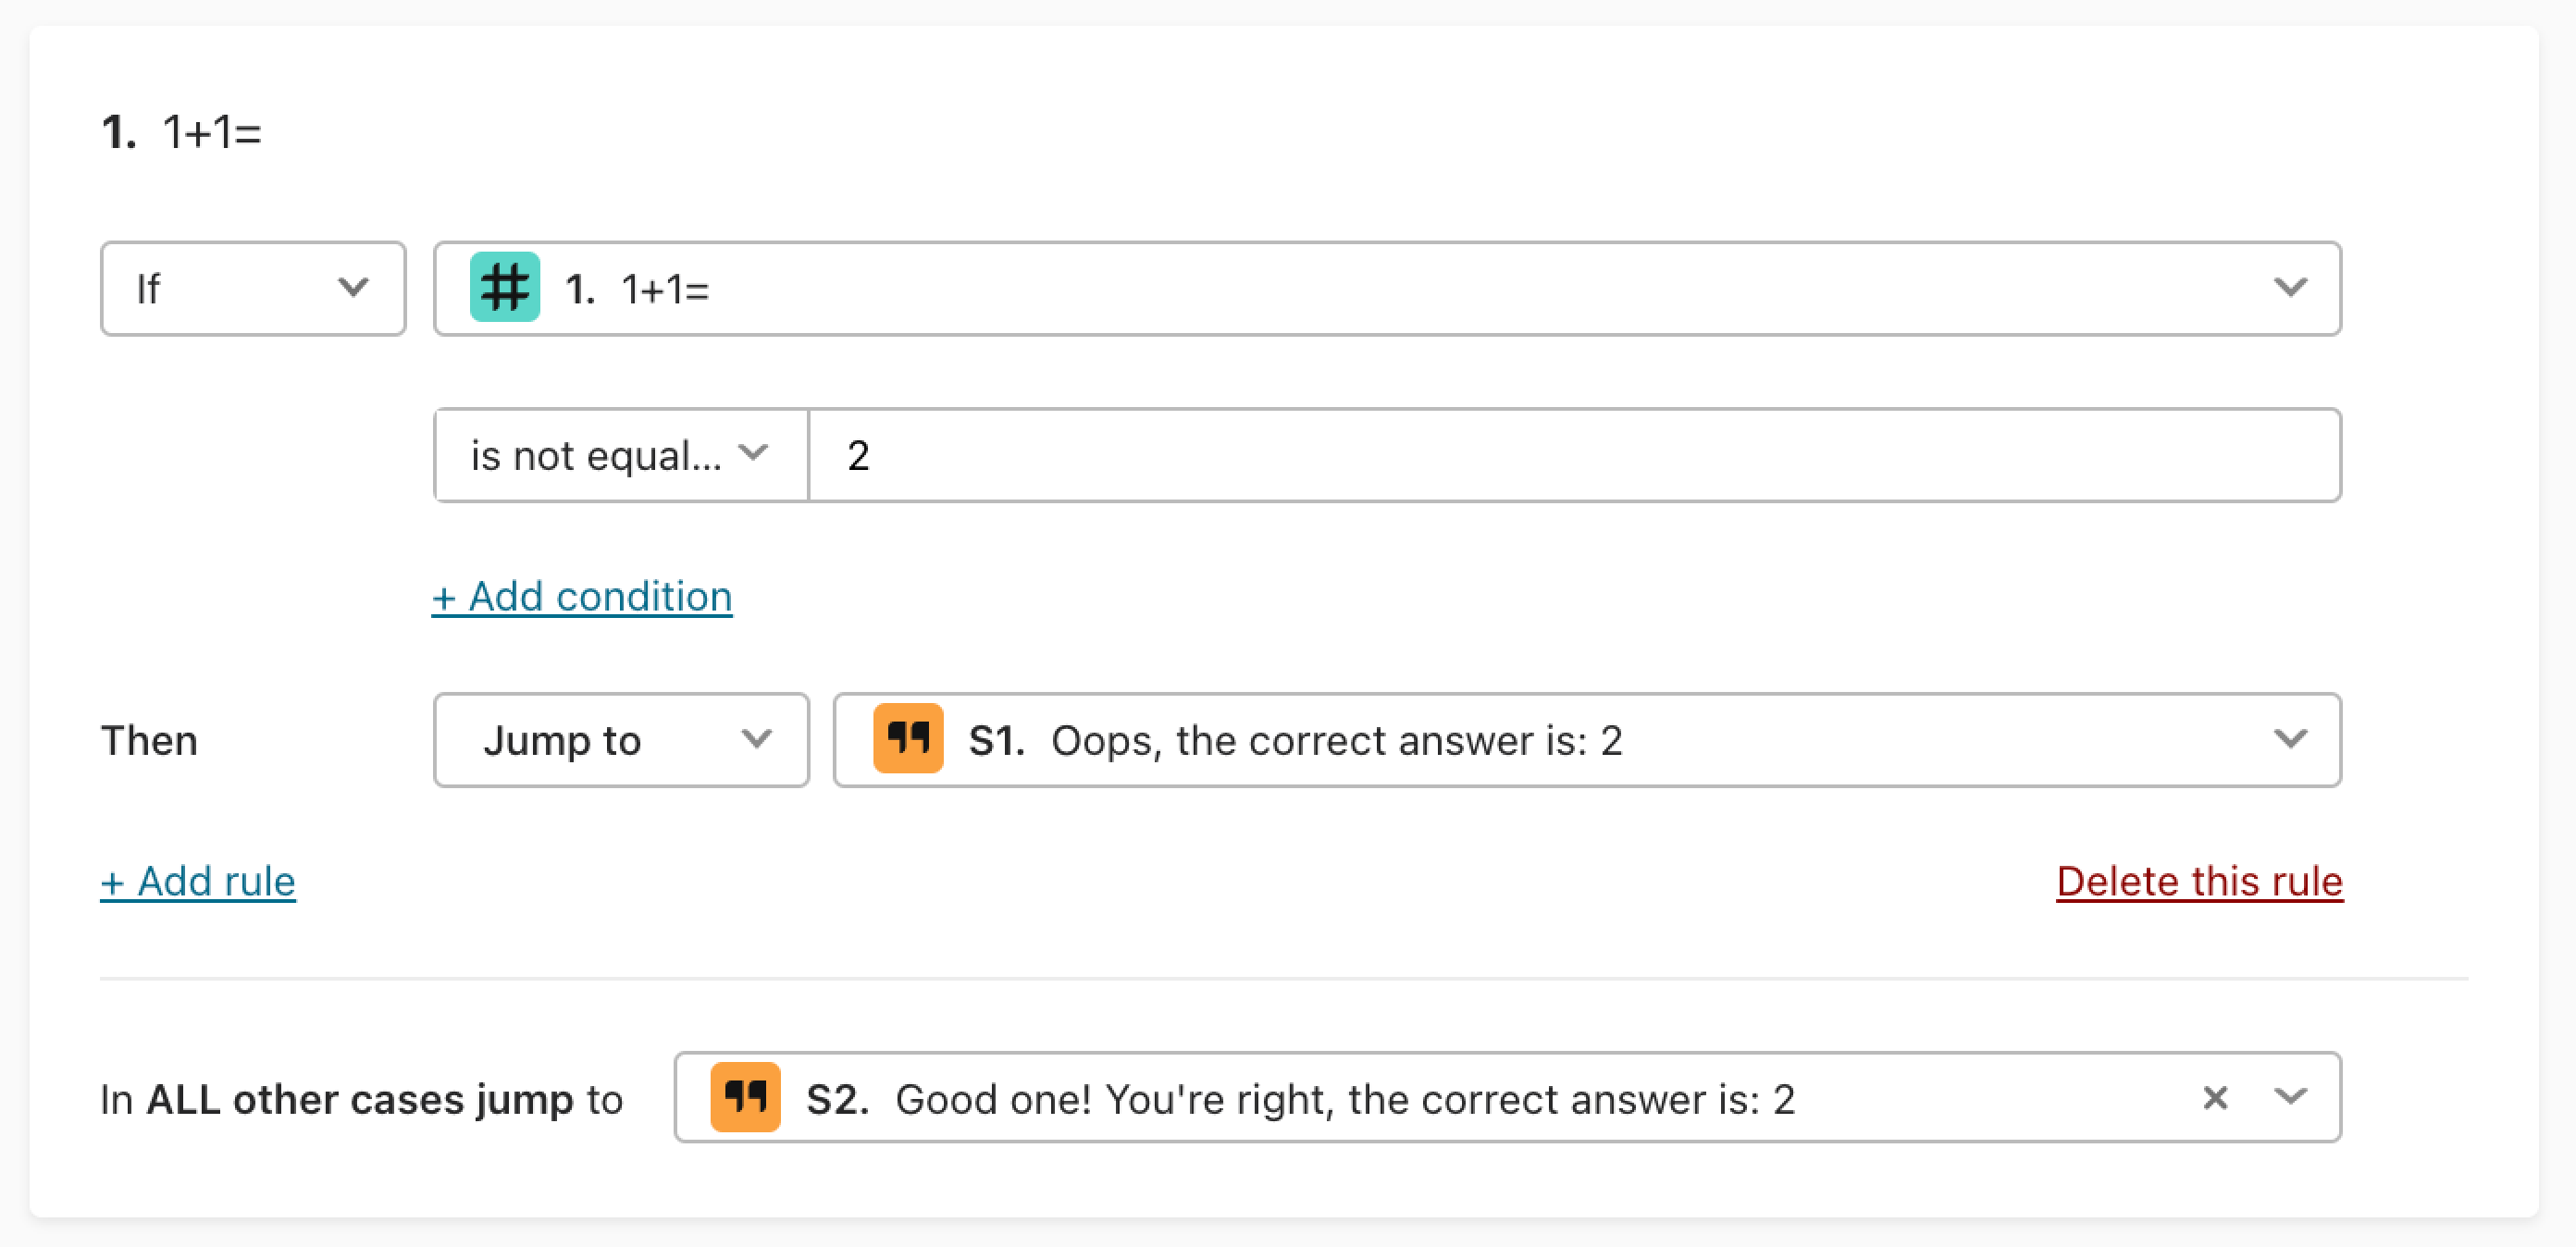Clear the S2 selection with the X icon

[2215, 1098]
